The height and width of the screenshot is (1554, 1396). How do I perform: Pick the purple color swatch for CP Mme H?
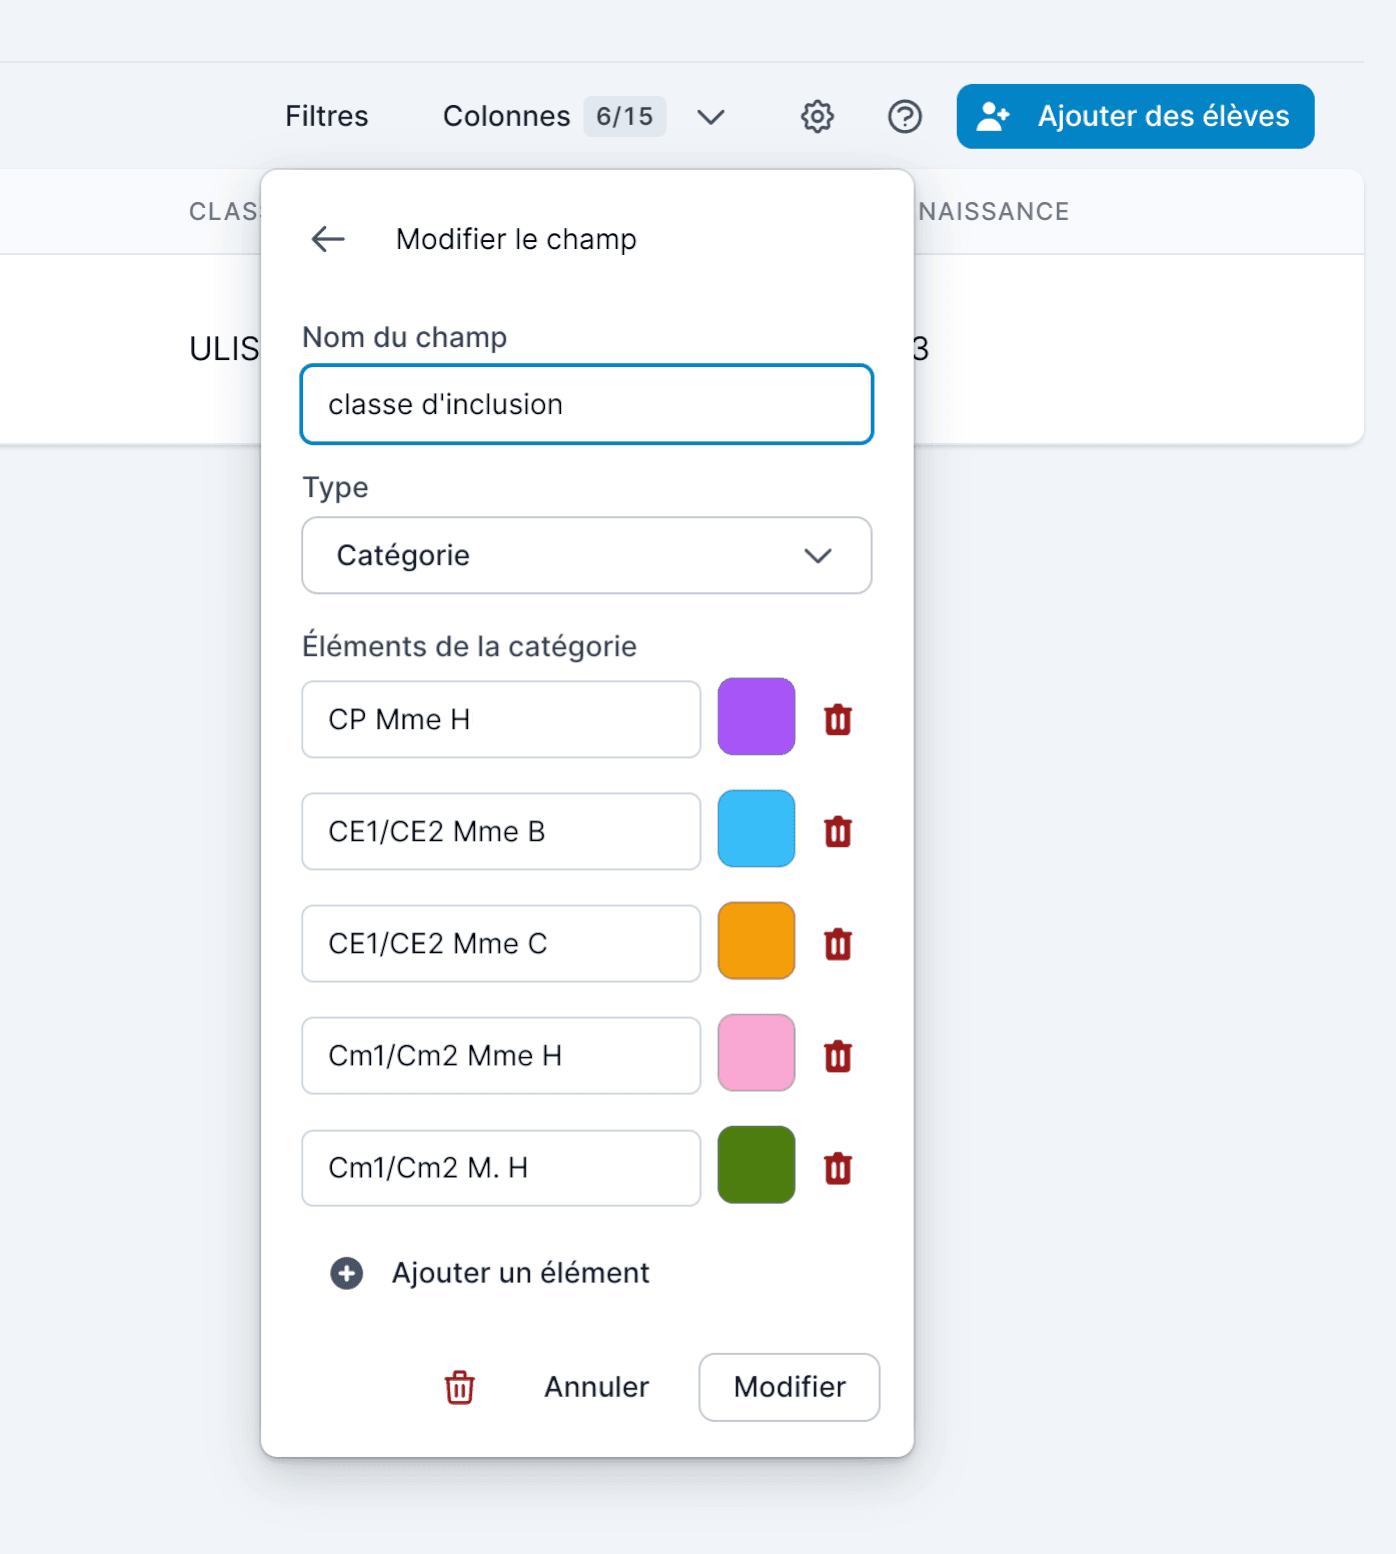pos(756,717)
